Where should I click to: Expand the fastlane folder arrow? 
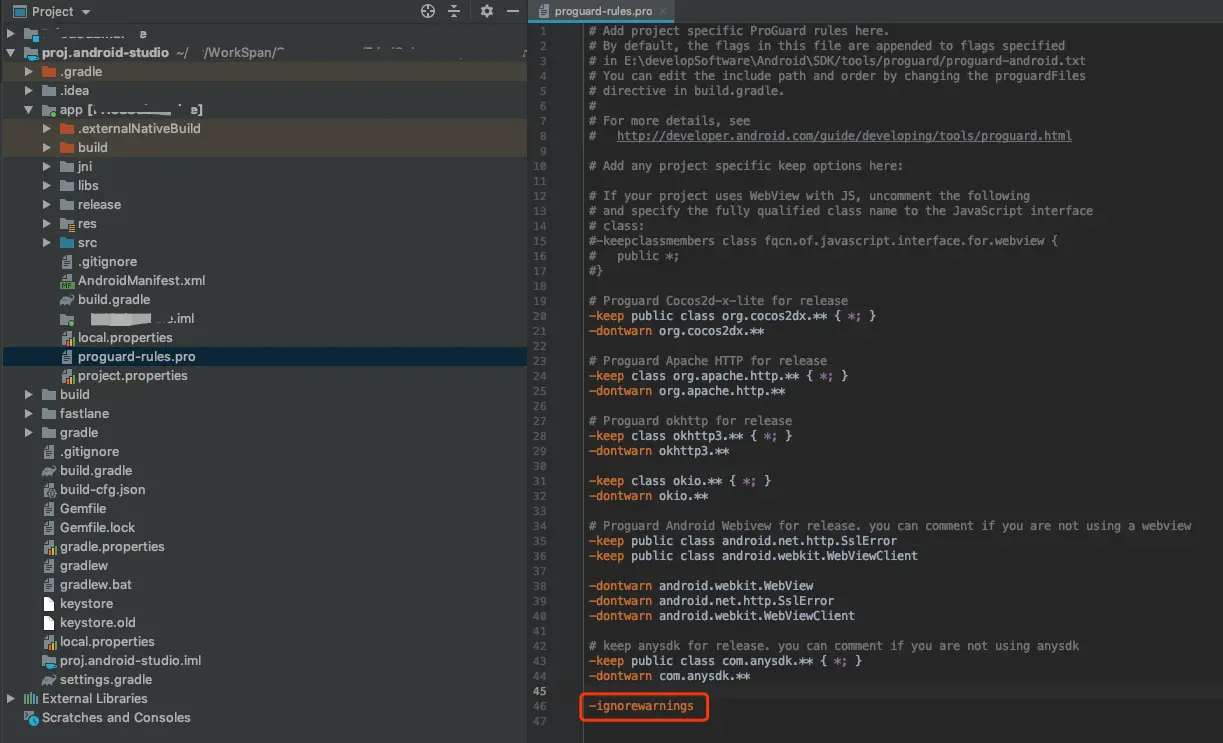(x=30, y=413)
